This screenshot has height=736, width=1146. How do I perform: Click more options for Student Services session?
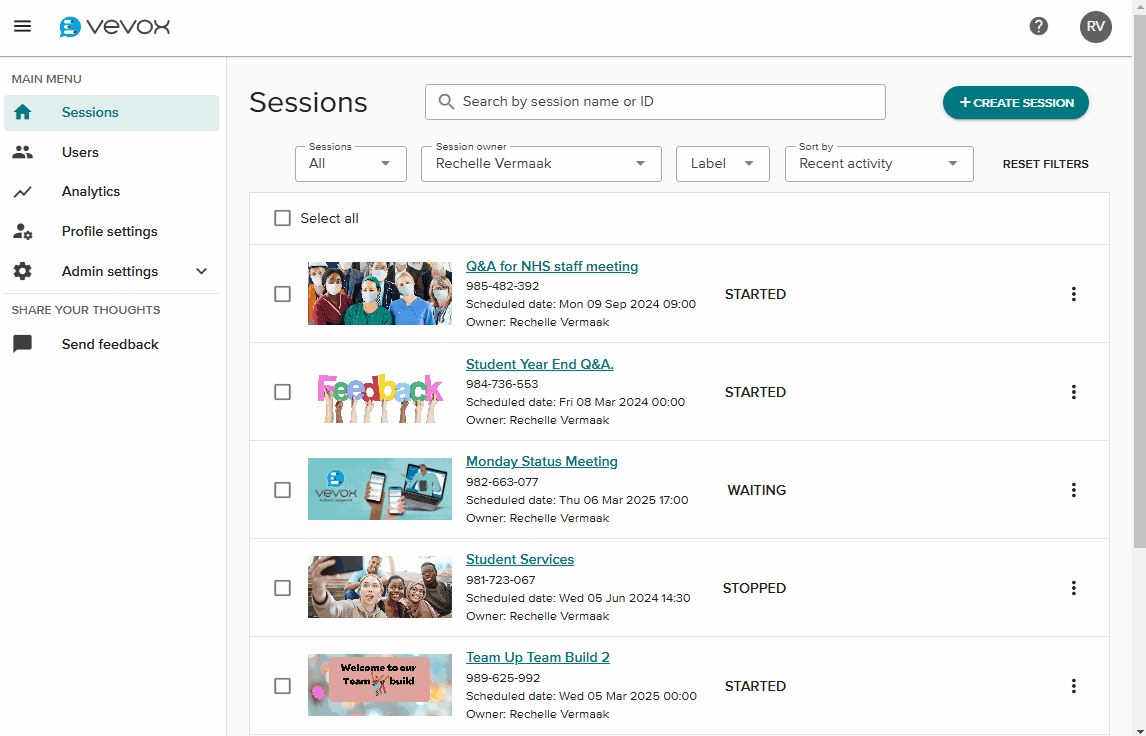[1073, 588]
